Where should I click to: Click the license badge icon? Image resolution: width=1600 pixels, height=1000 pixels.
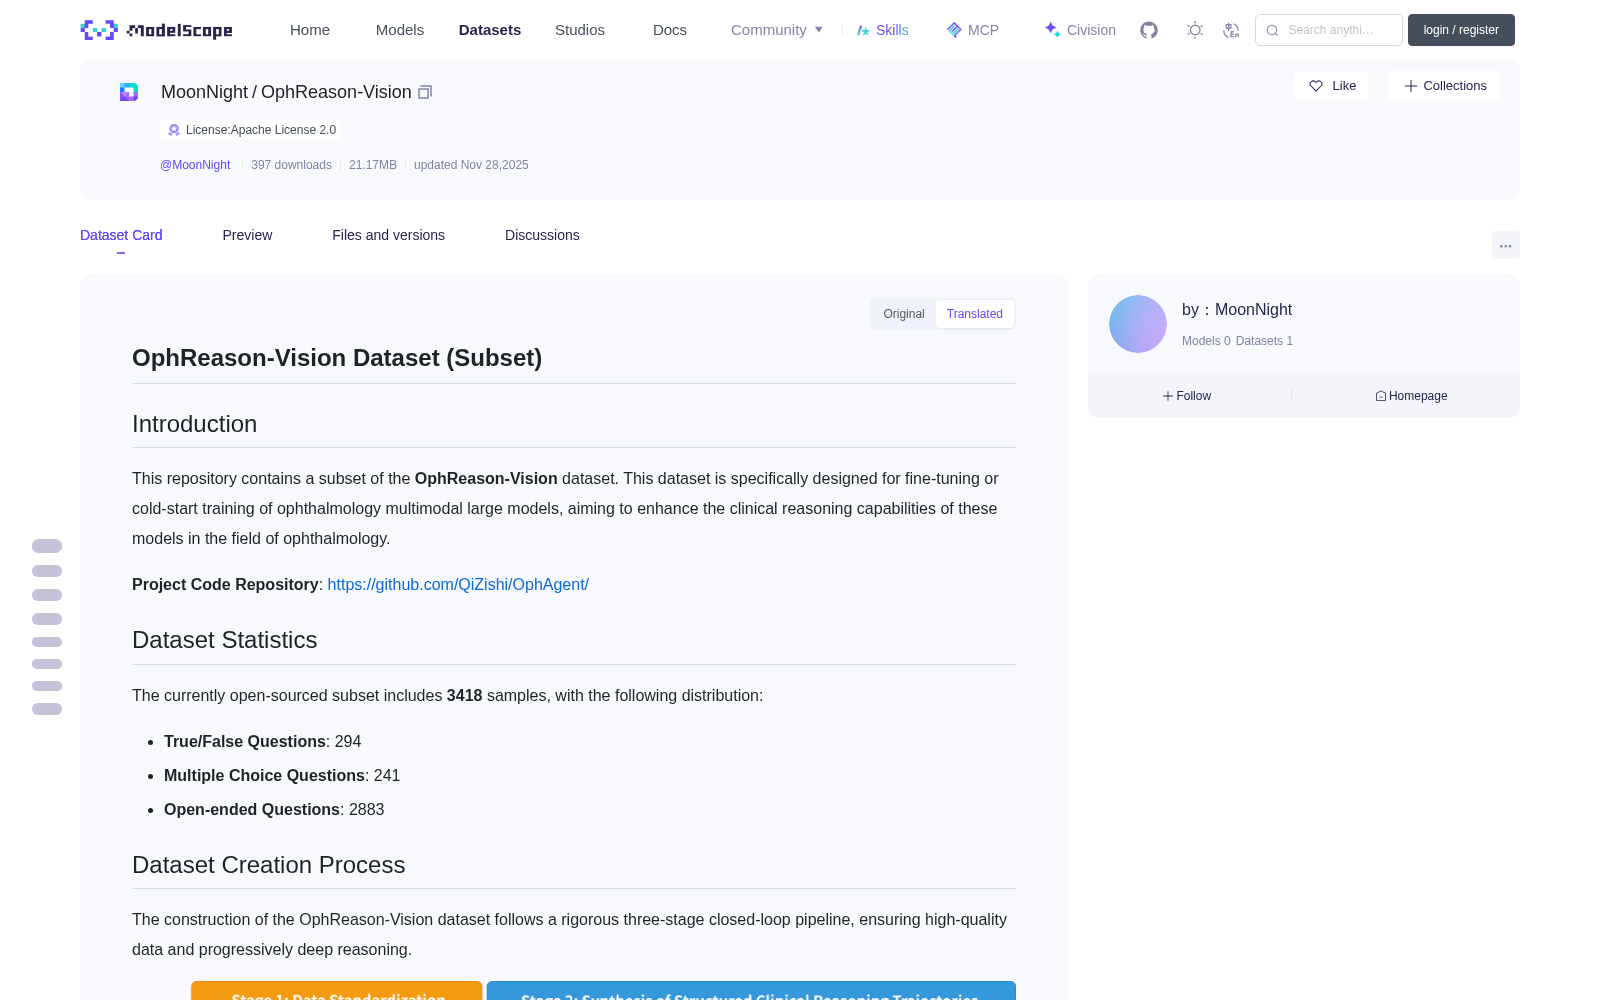174,130
